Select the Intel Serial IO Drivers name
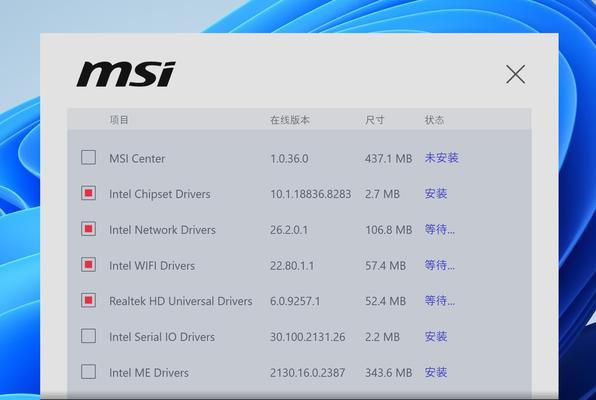 pyautogui.click(x=162, y=337)
